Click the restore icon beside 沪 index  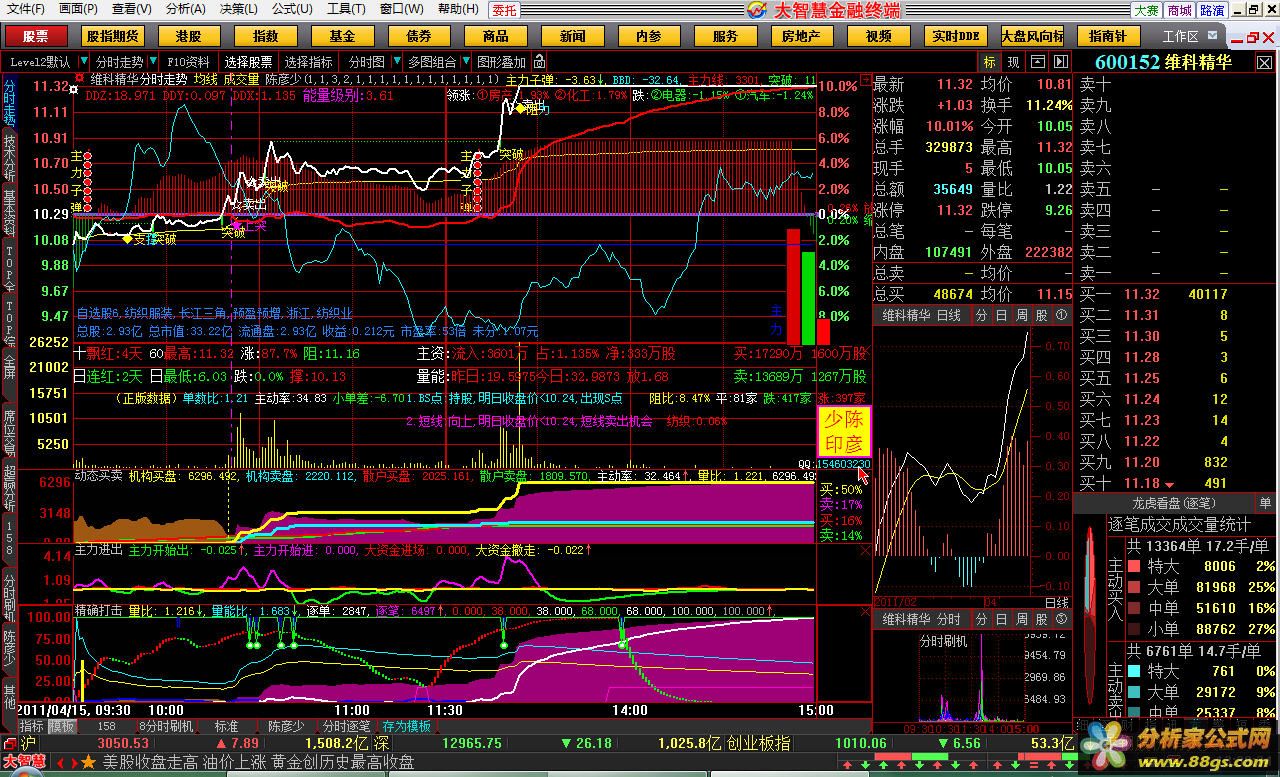[9, 743]
